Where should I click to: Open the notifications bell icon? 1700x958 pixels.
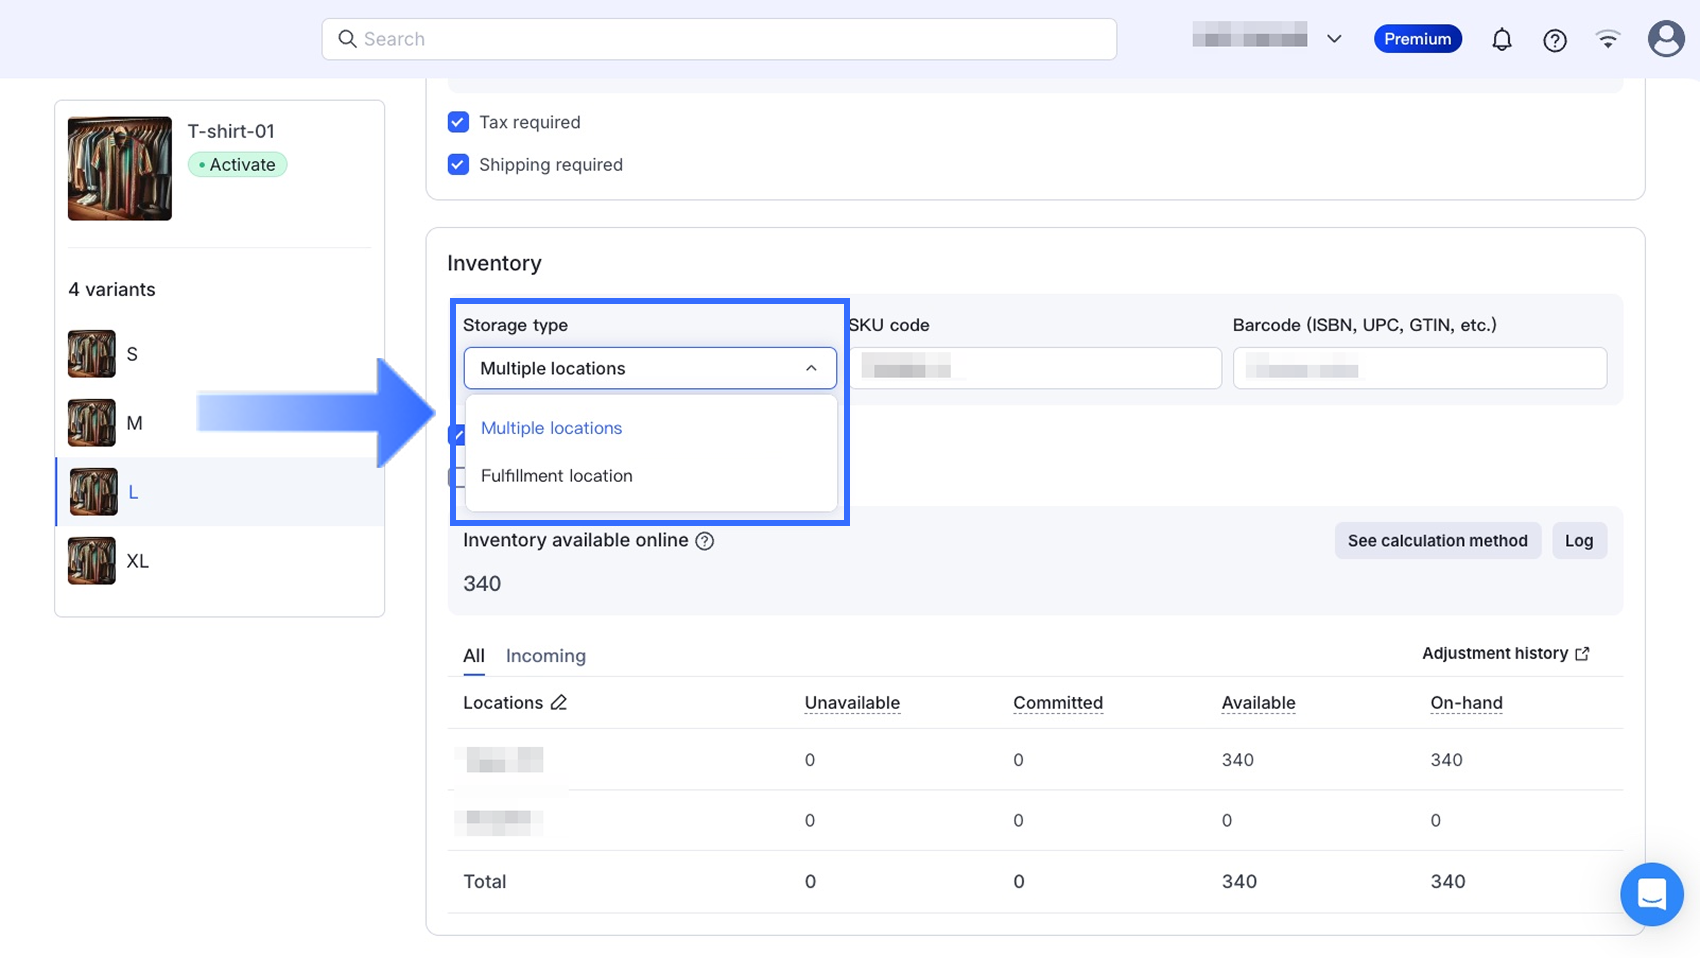point(1501,40)
